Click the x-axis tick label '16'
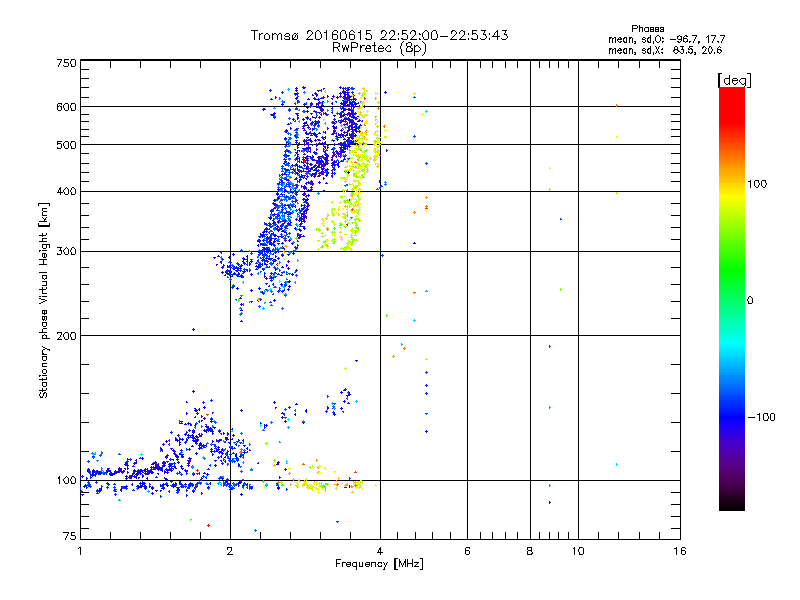 click(x=680, y=551)
